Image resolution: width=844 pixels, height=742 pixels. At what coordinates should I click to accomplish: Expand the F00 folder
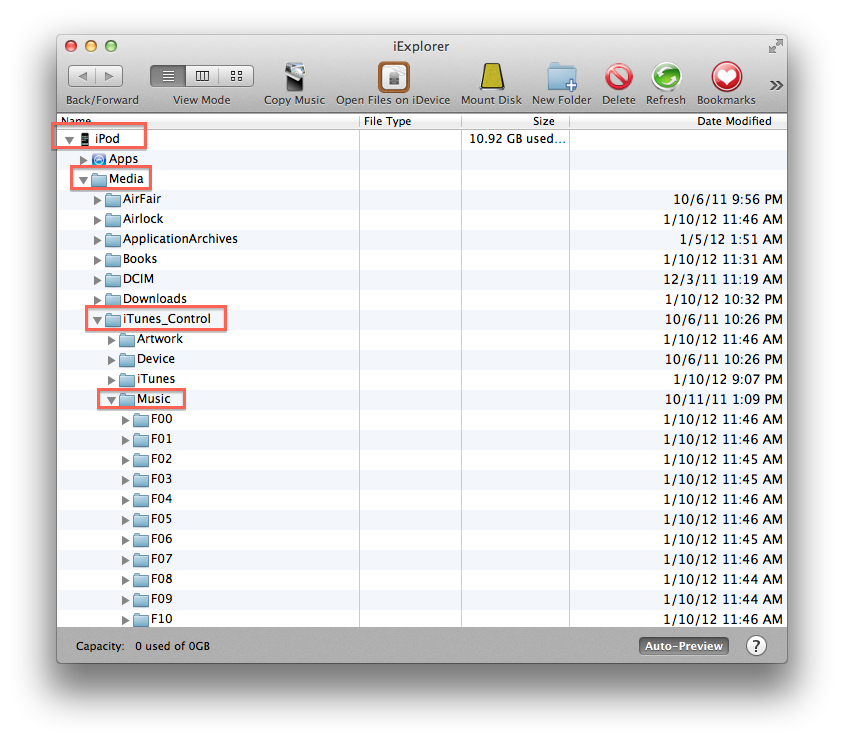(x=125, y=420)
